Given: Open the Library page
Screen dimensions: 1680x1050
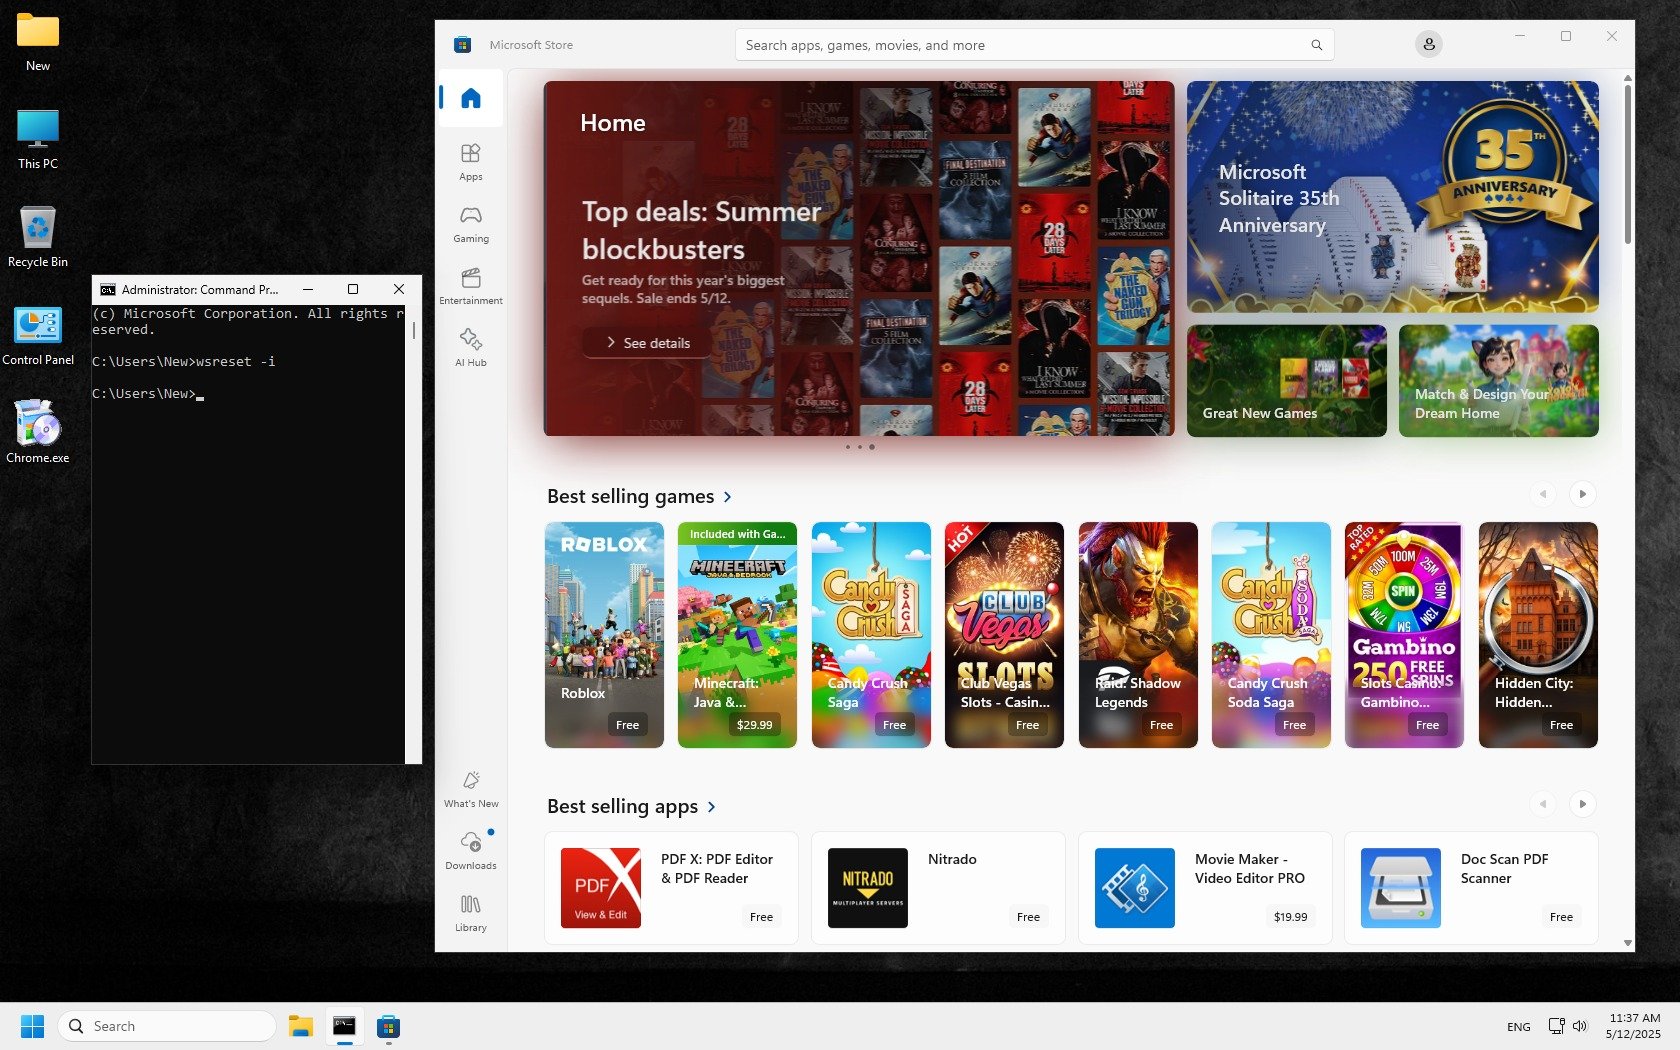Looking at the screenshot, I should (470, 912).
